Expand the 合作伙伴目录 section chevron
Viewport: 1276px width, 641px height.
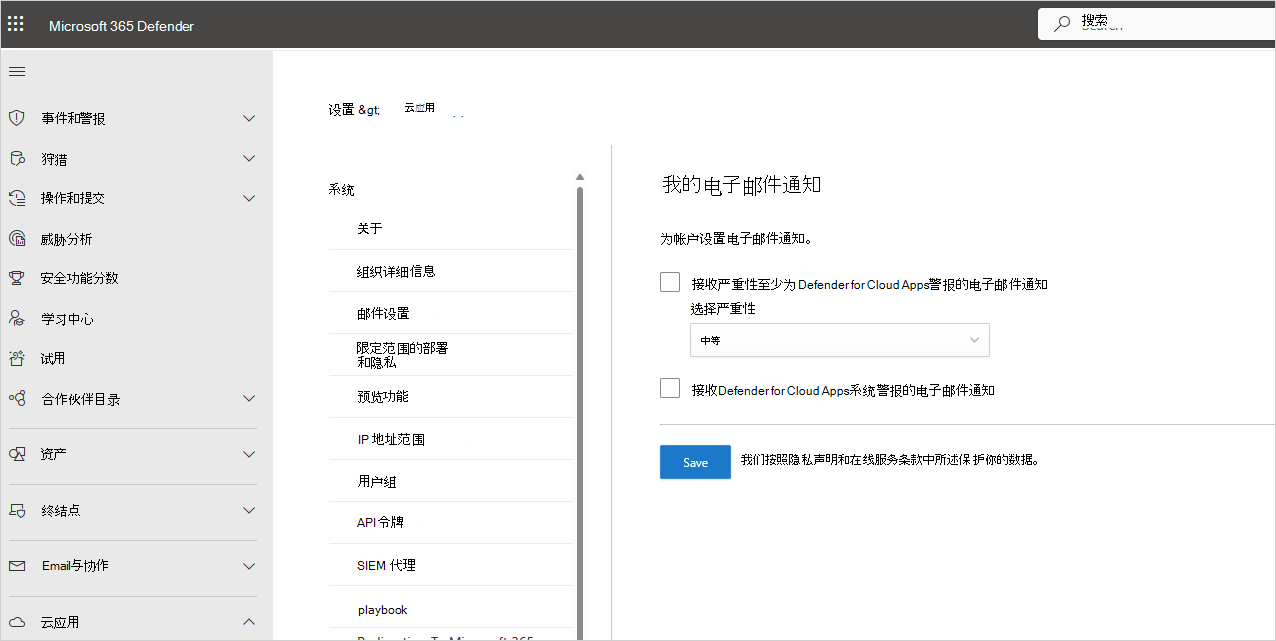(249, 398)
